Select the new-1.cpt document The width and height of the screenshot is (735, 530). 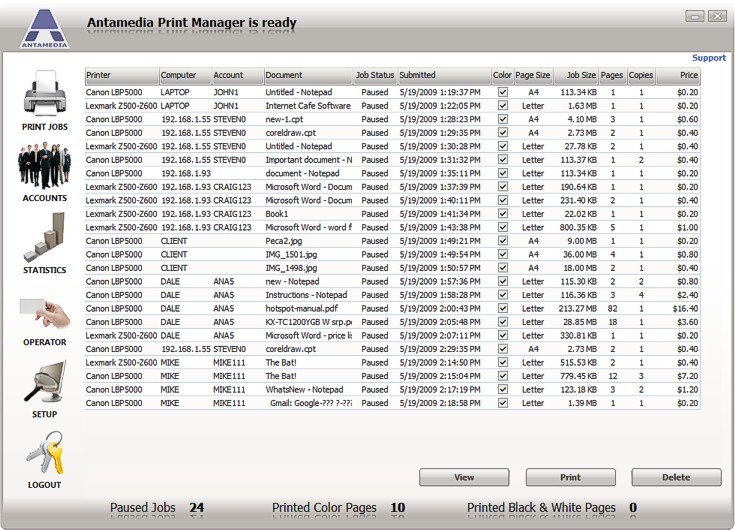click(284, 119)
